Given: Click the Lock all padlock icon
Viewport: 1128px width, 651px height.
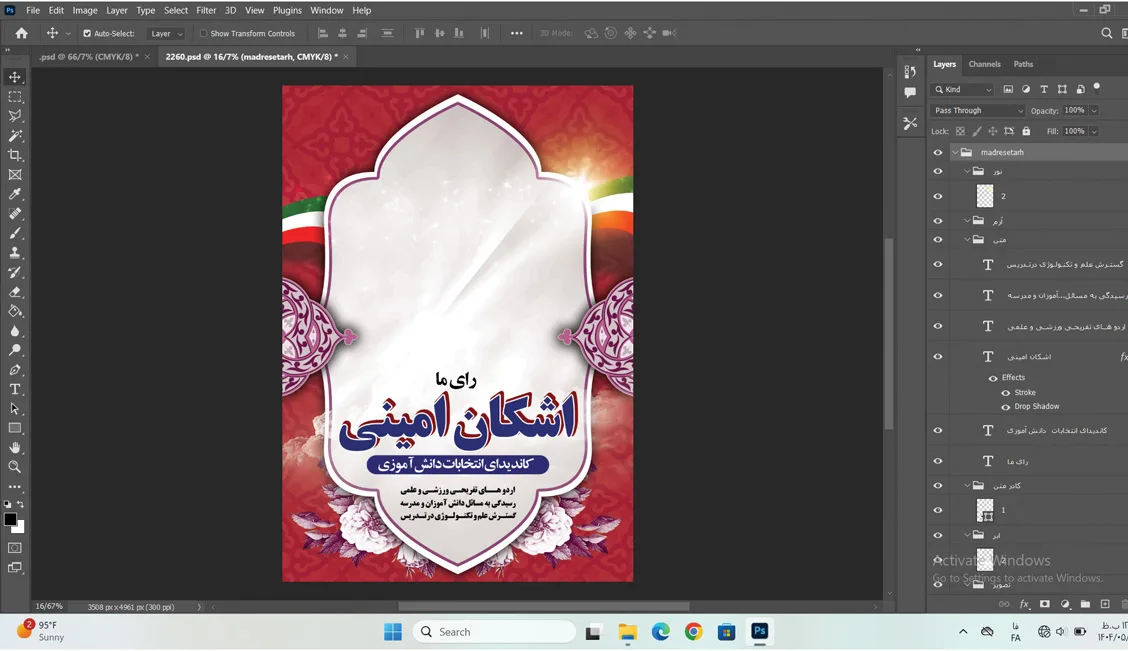Looking at the screenshot, I should tap(1027, 131).
